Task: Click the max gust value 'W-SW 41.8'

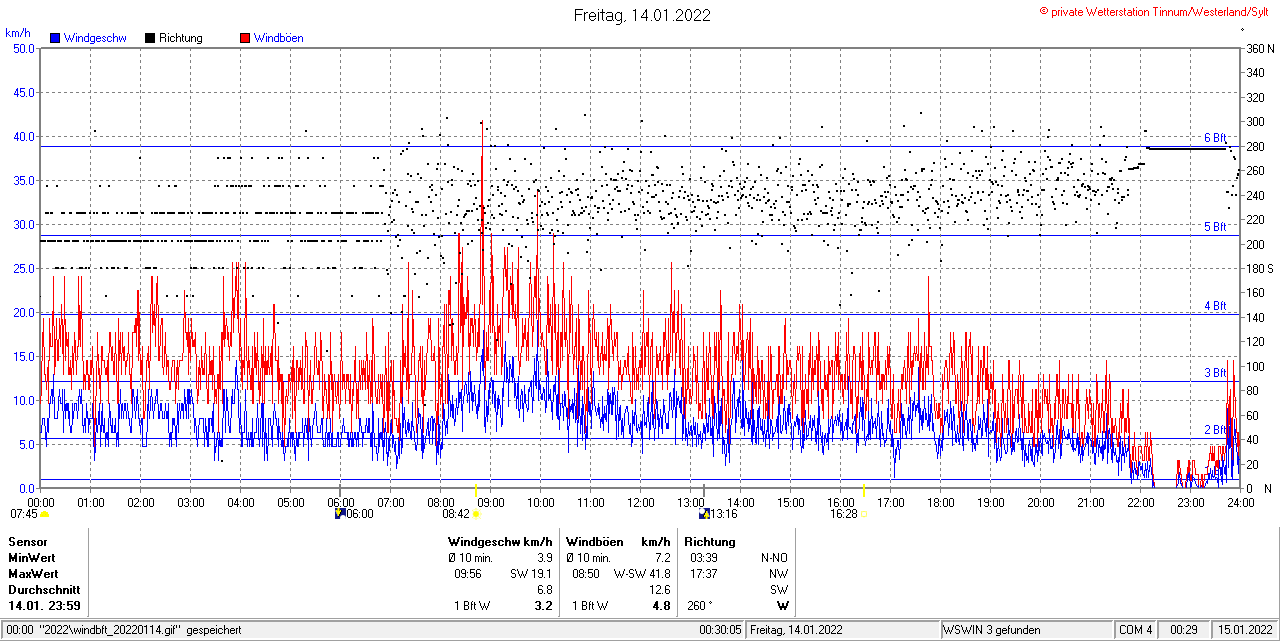Action: [x=641, y=574]
